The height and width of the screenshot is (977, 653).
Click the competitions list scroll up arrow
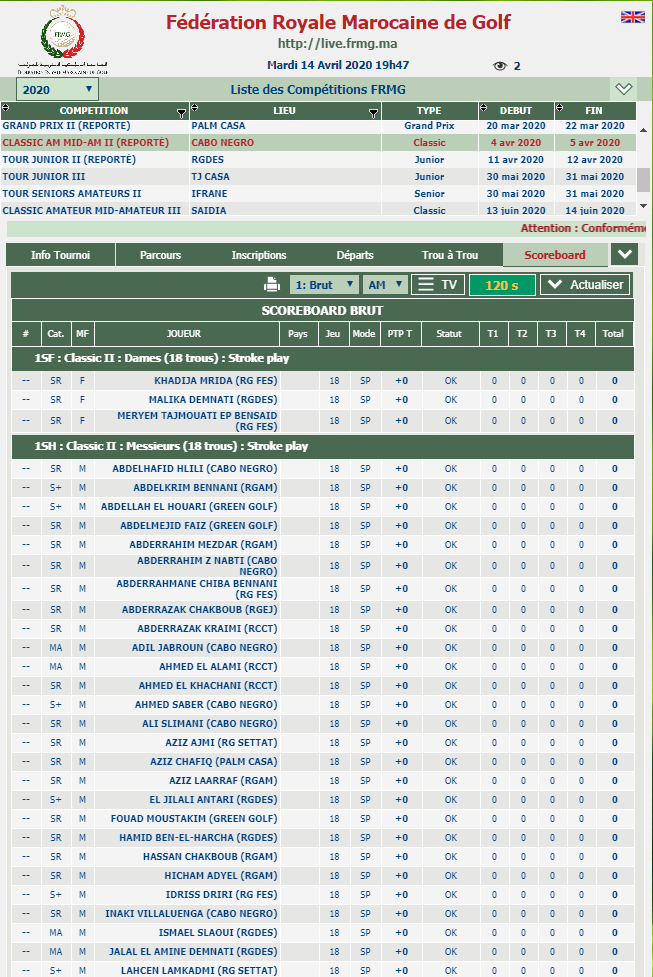(x=643, y=130)
